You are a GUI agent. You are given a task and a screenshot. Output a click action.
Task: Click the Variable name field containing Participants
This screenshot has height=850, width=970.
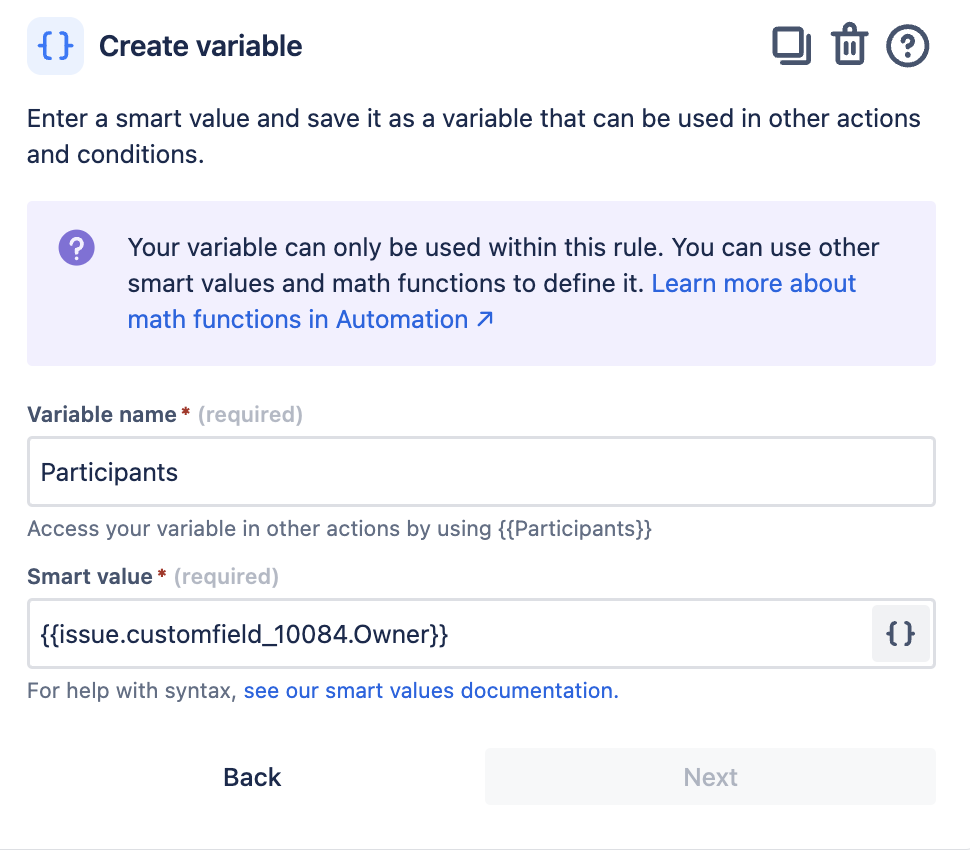pyautogui.click(x=480, y=472)
